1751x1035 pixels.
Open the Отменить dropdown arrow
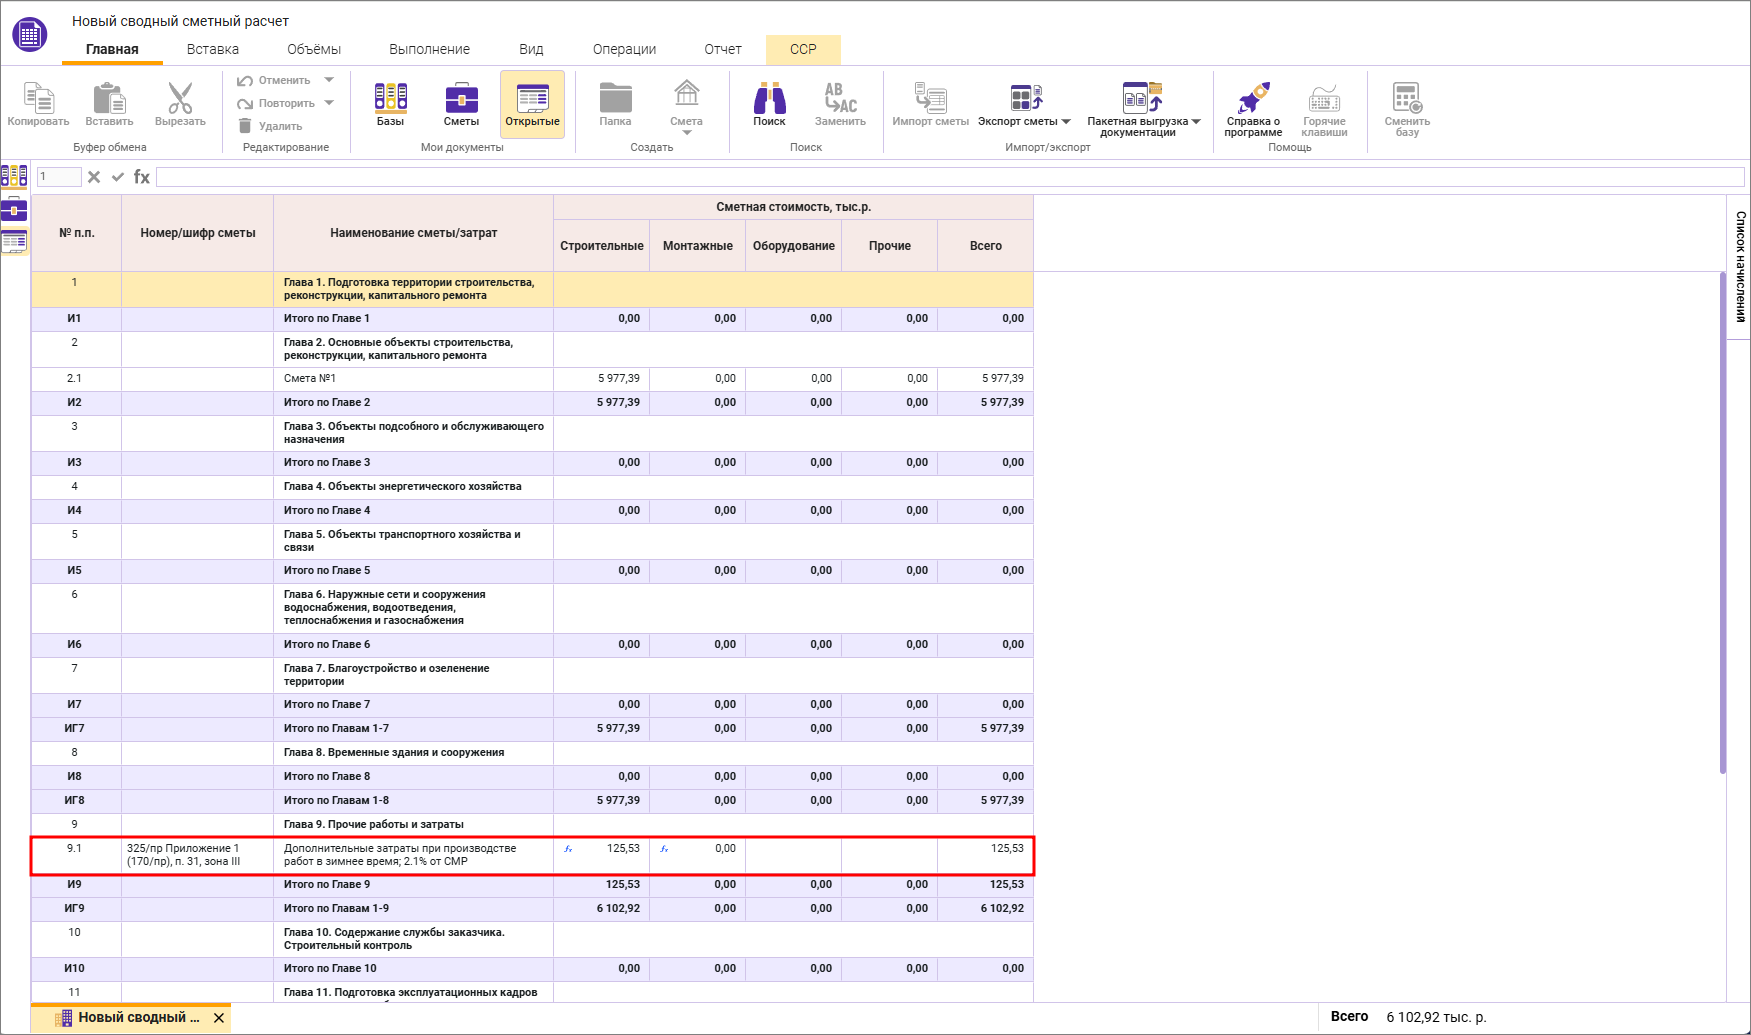329,80
